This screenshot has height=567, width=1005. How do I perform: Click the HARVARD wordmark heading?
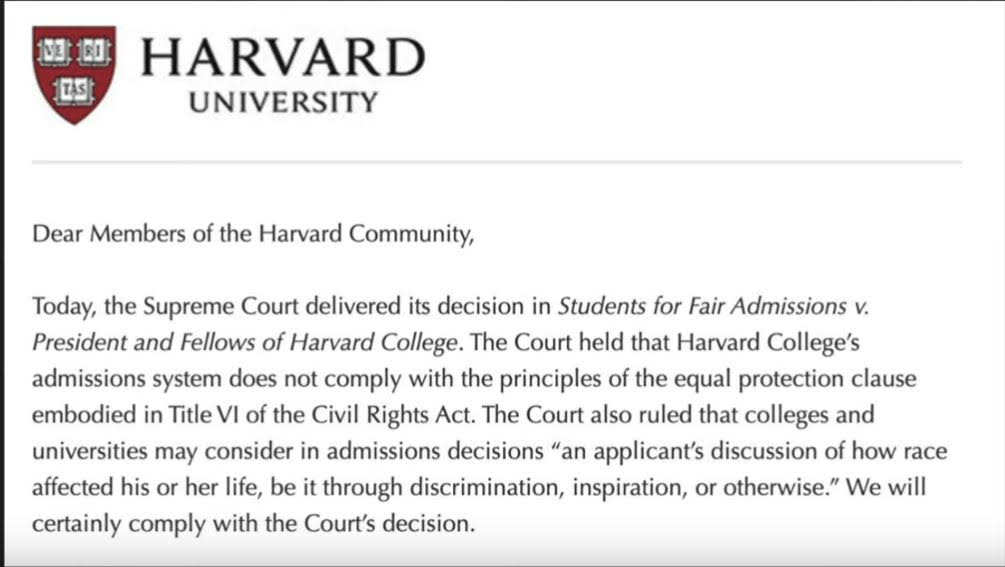click(x=283, y=57)
